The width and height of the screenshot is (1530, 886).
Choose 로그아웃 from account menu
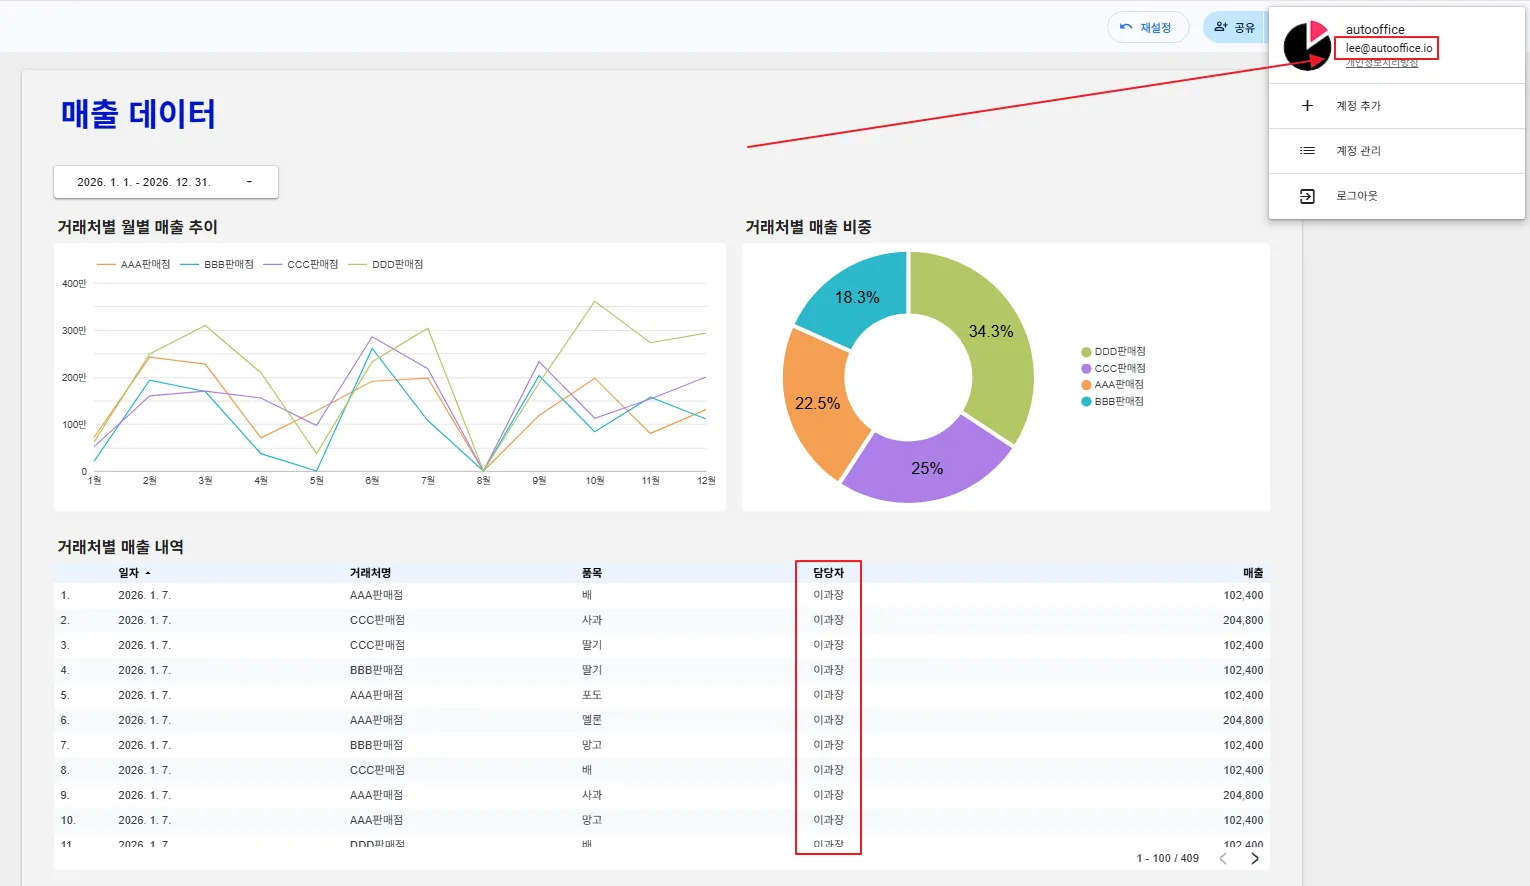(1396, 196)
